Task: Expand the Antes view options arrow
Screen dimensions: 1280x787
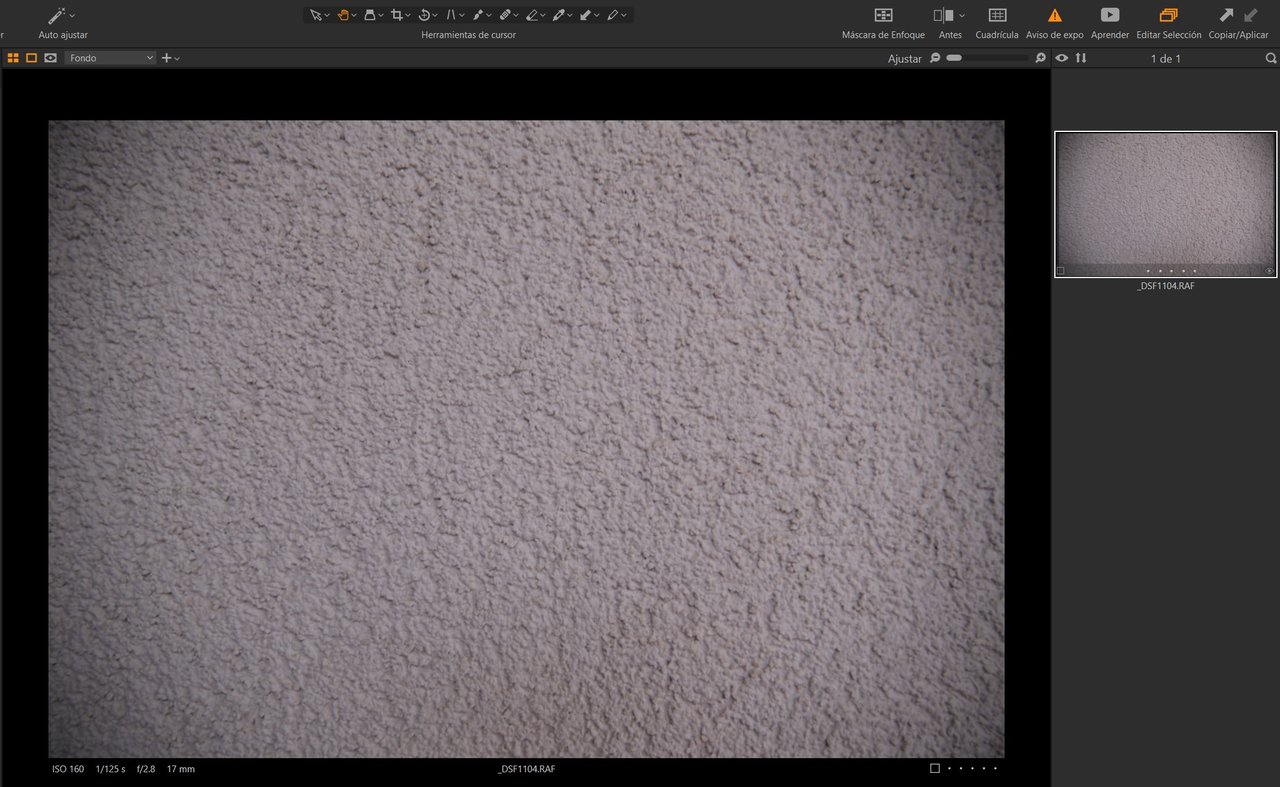Action: [x=962, y=16]
